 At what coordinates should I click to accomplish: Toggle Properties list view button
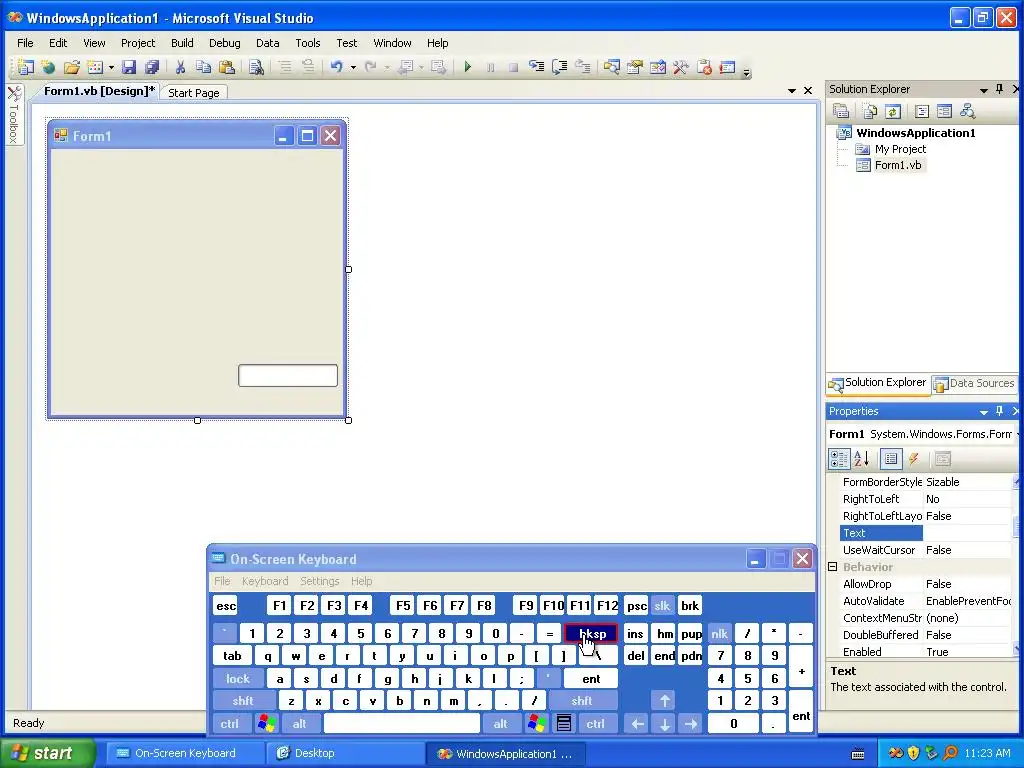[x=890, y=459]
